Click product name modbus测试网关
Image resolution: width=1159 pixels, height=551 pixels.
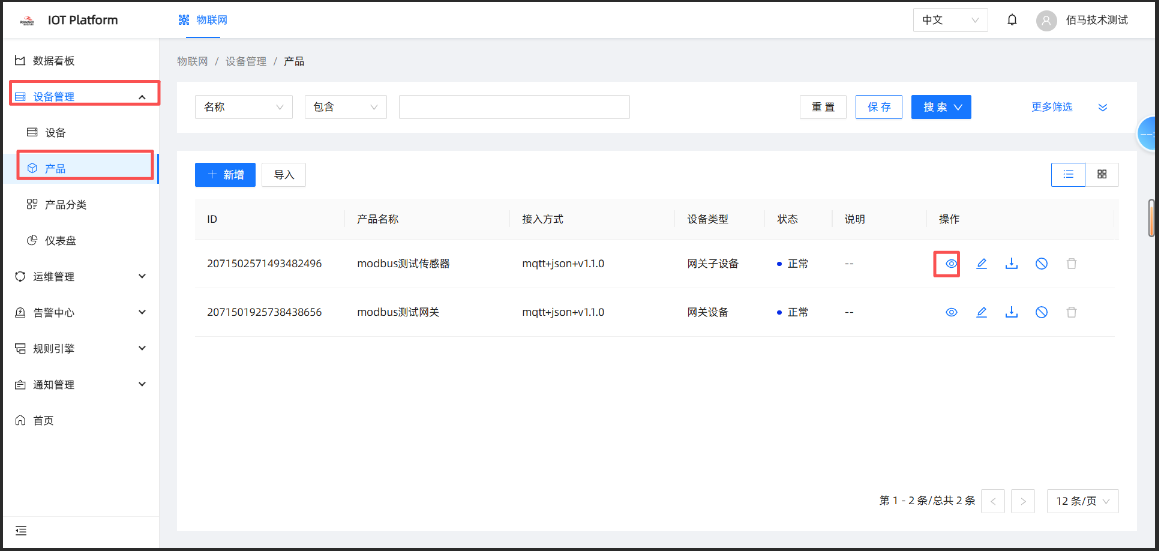(x=398, y=312)
